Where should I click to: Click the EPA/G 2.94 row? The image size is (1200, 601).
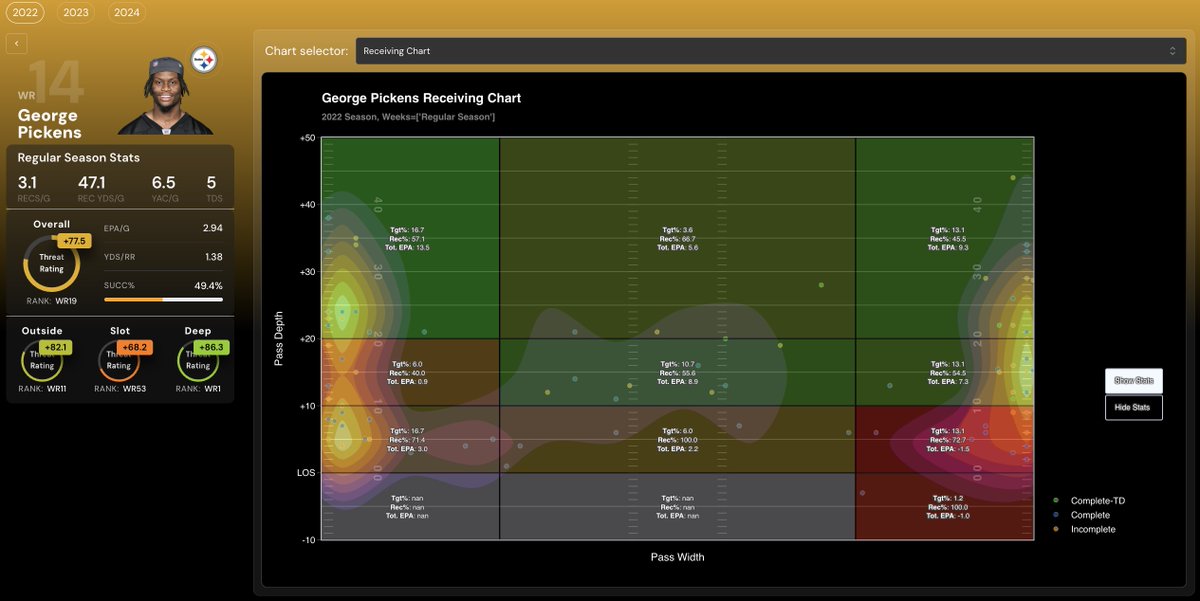point(163,228)
